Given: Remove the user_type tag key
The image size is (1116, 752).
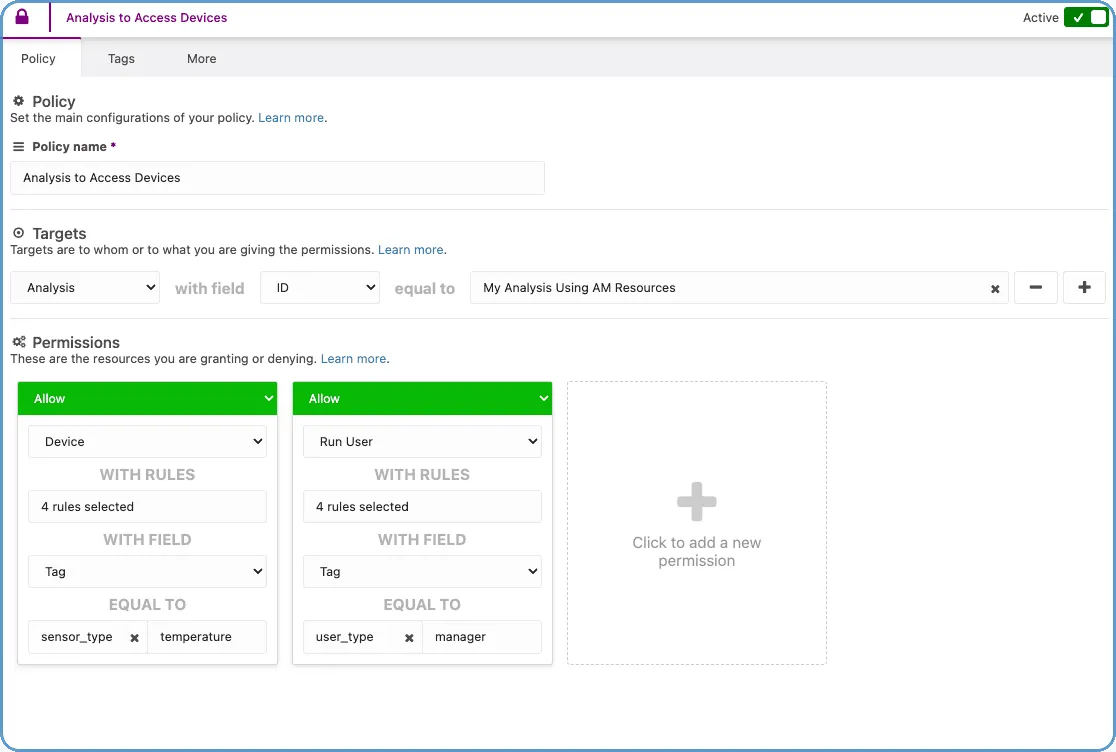Looking at the screenshot, I should click(x=409, y=638).
